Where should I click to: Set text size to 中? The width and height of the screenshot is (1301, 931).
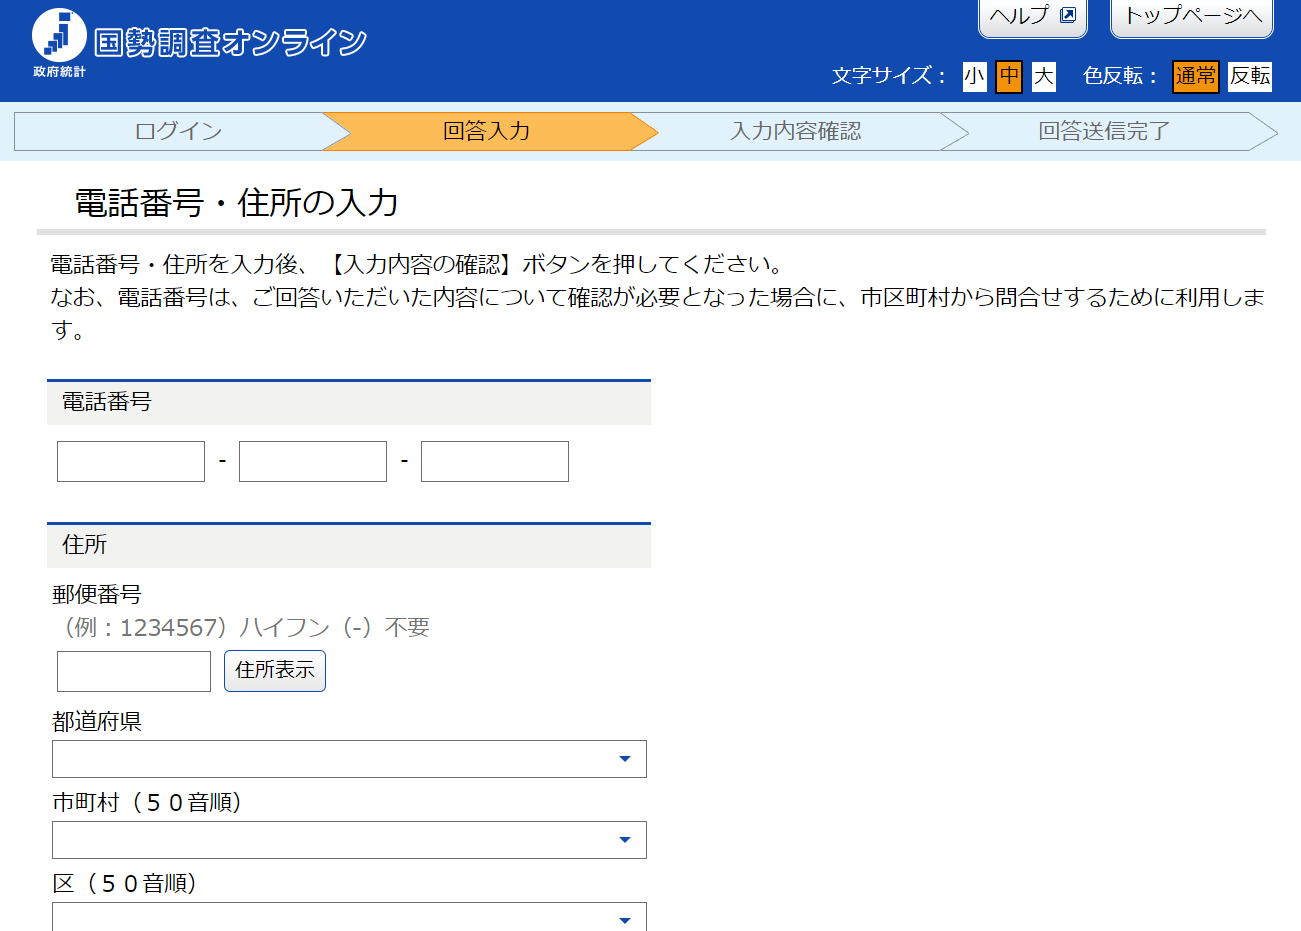(1009, 76)
